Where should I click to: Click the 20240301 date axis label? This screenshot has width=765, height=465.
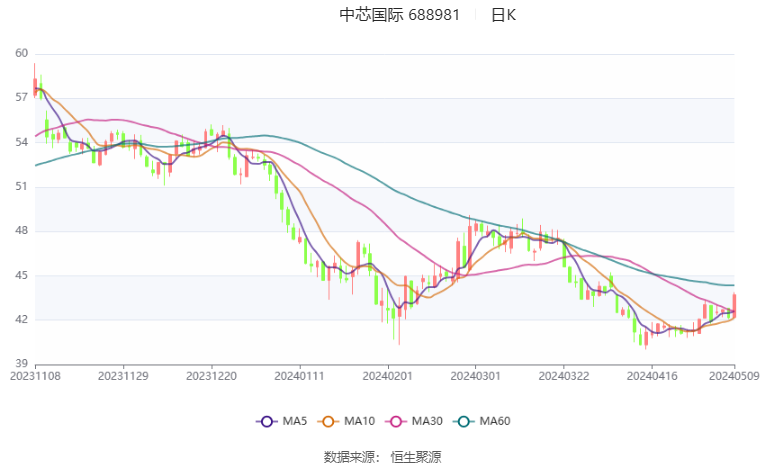[x=475, y=376]
